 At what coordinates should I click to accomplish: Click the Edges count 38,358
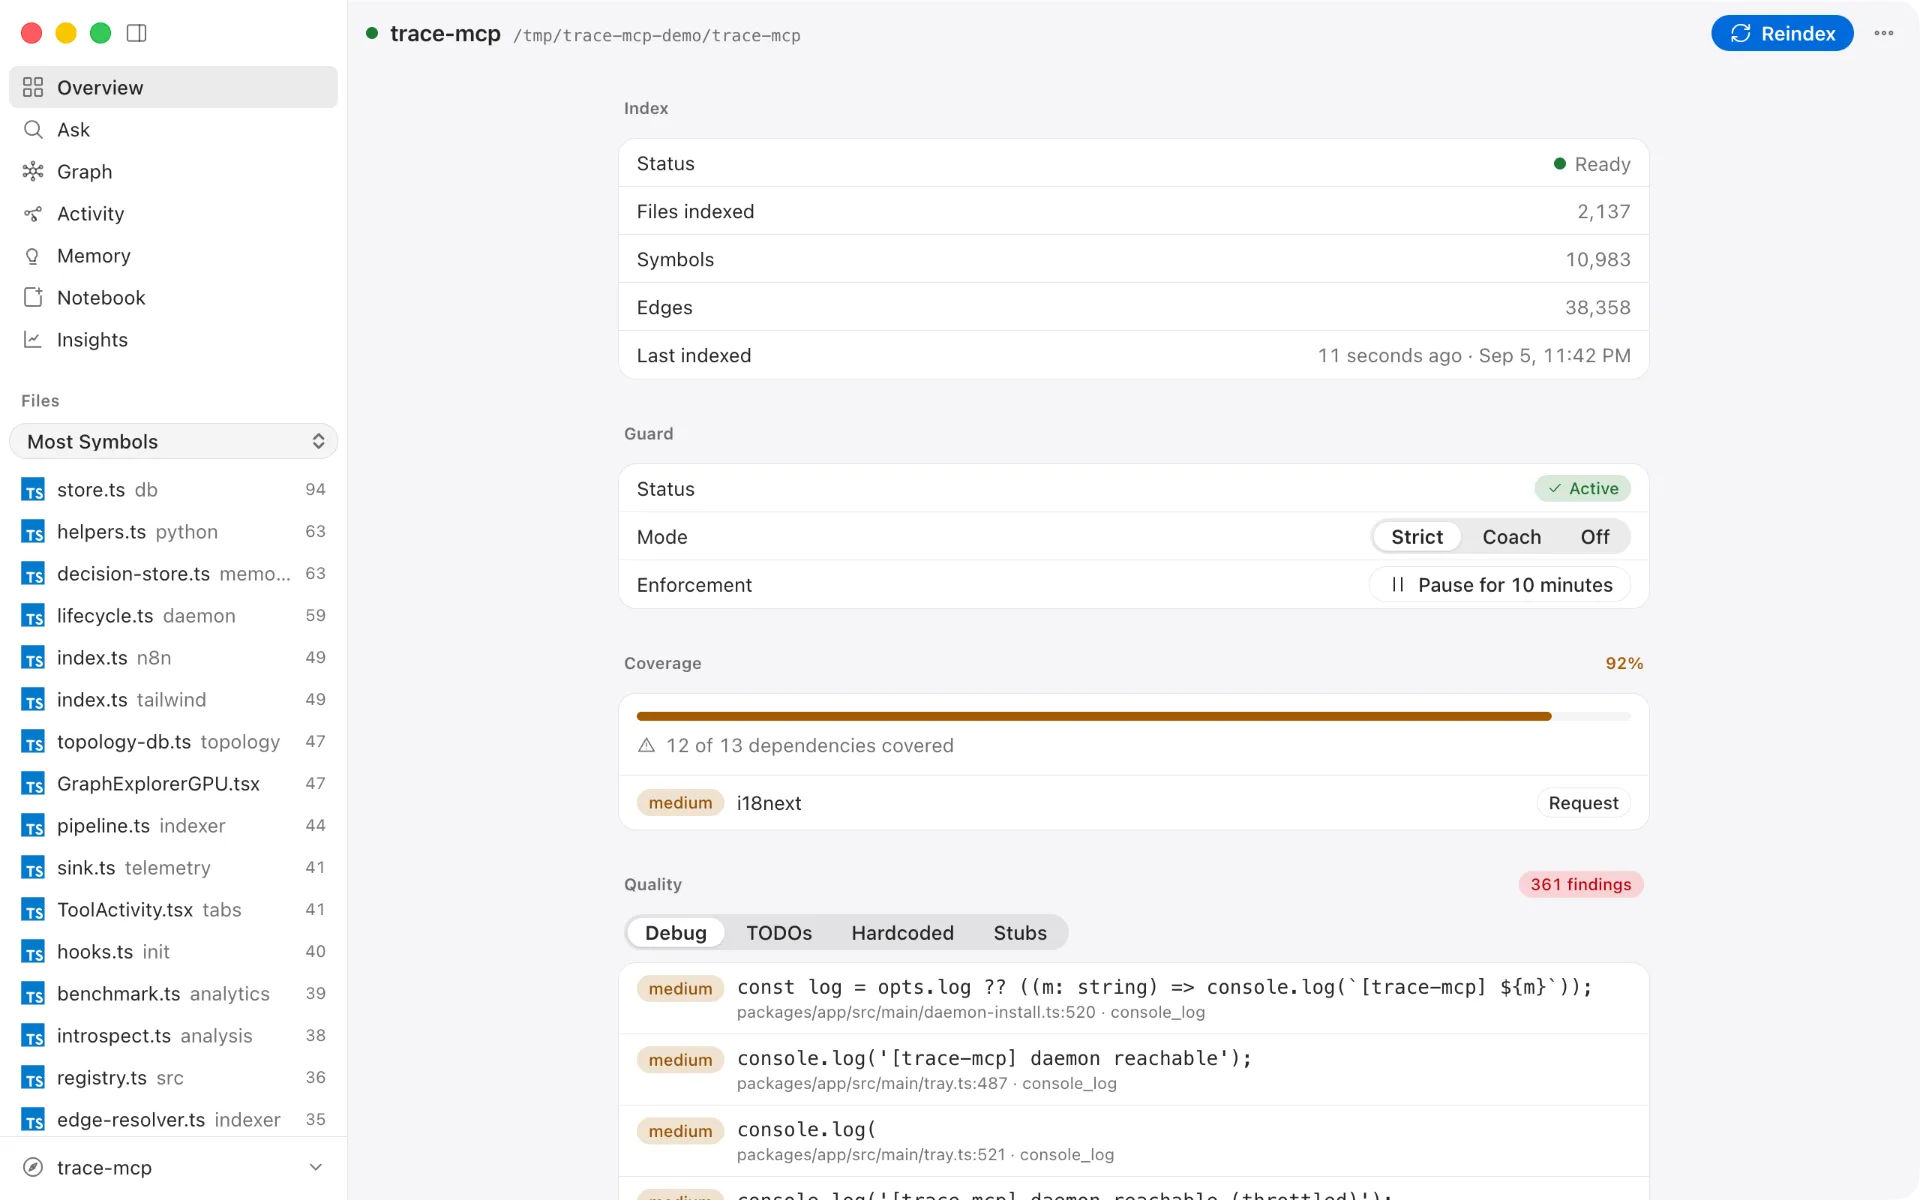[x=1598, y=307]
